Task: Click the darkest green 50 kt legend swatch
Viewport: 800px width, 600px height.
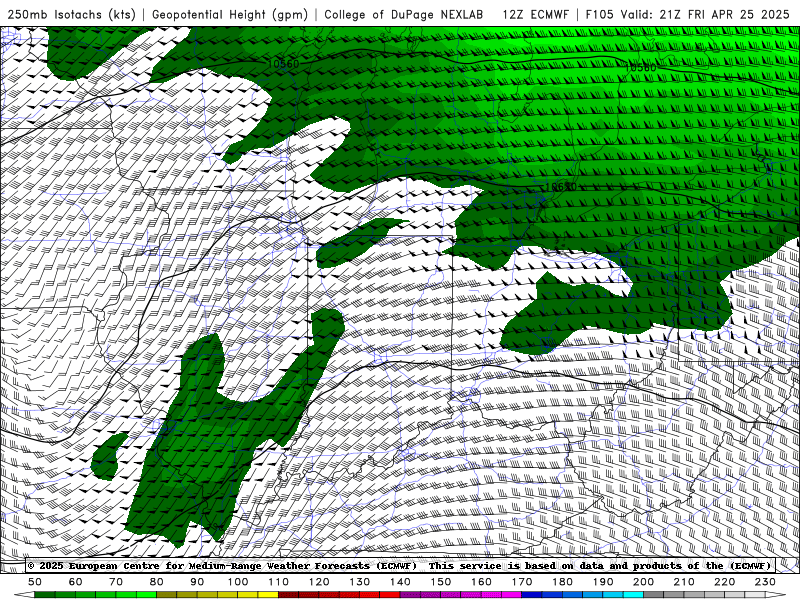Action: pyautogui.click(x=45, y=595)
